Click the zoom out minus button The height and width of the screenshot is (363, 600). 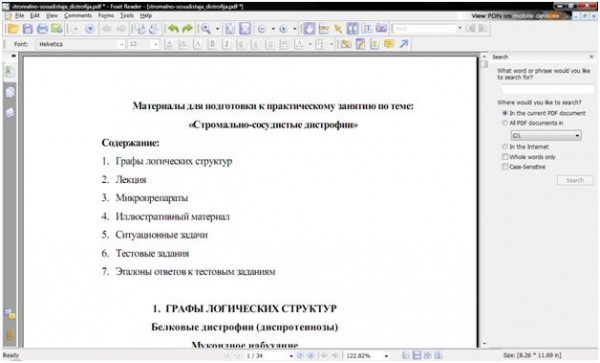coord(262,29)
